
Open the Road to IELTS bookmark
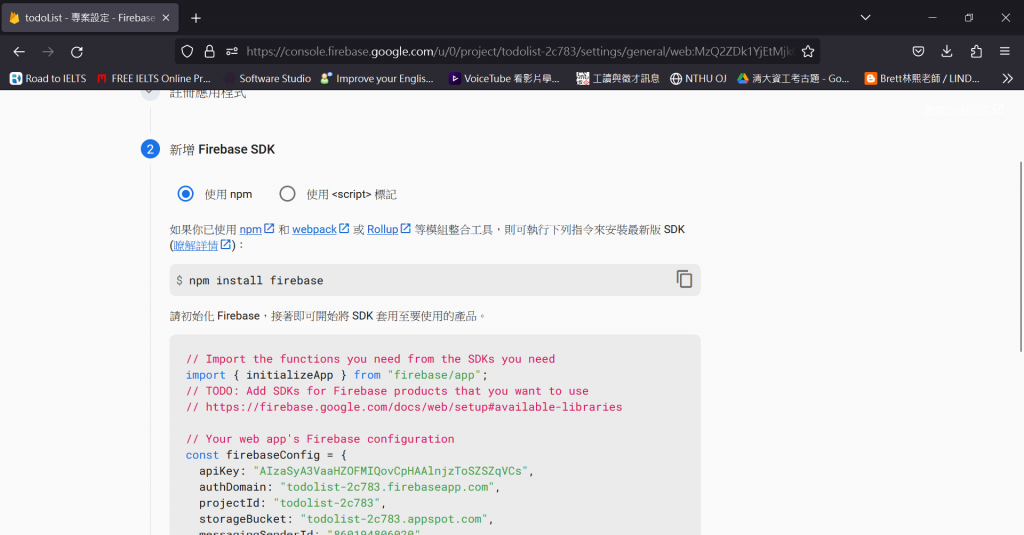48,78
